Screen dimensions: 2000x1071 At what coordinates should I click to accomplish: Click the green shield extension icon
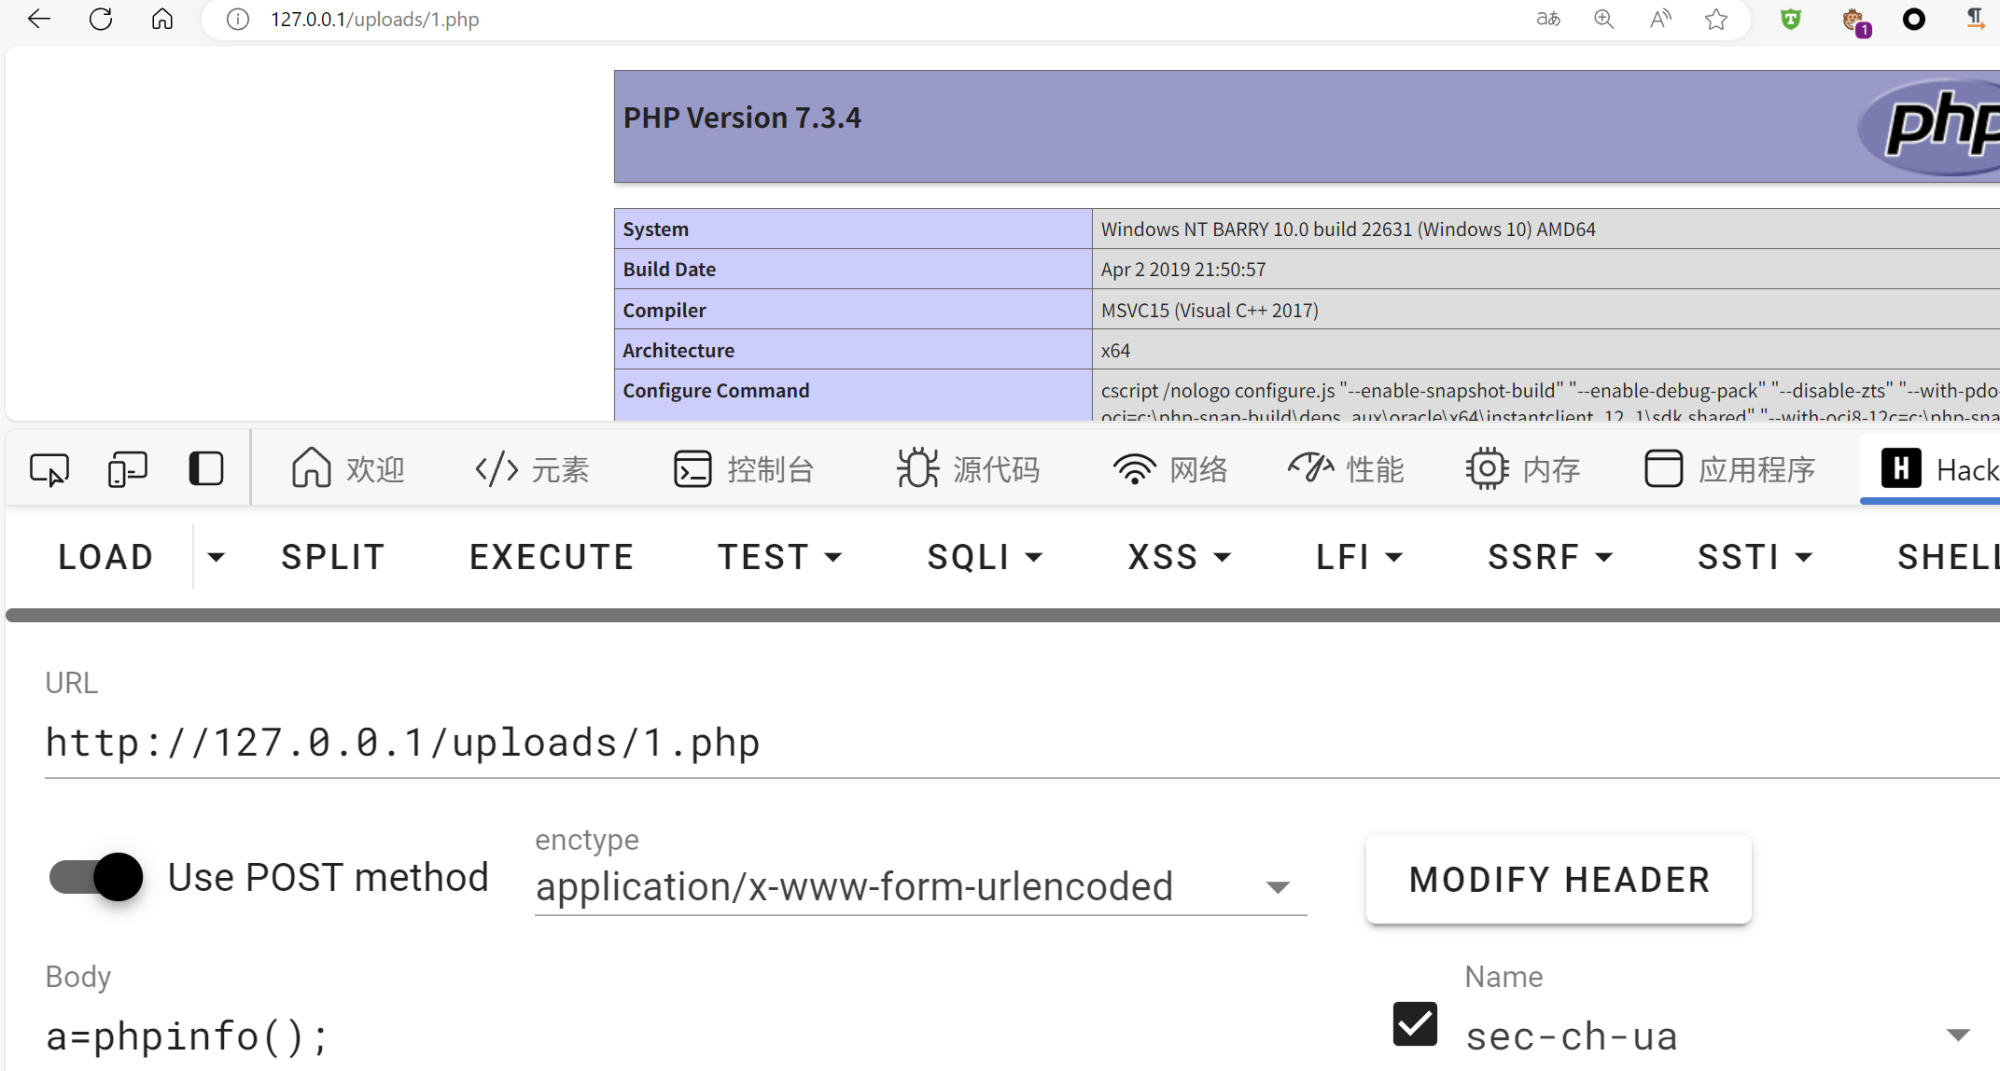[1790, 19]
